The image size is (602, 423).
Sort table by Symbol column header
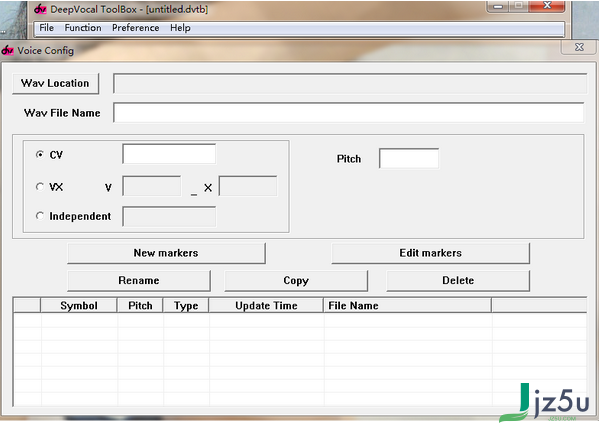click(79, 306)
